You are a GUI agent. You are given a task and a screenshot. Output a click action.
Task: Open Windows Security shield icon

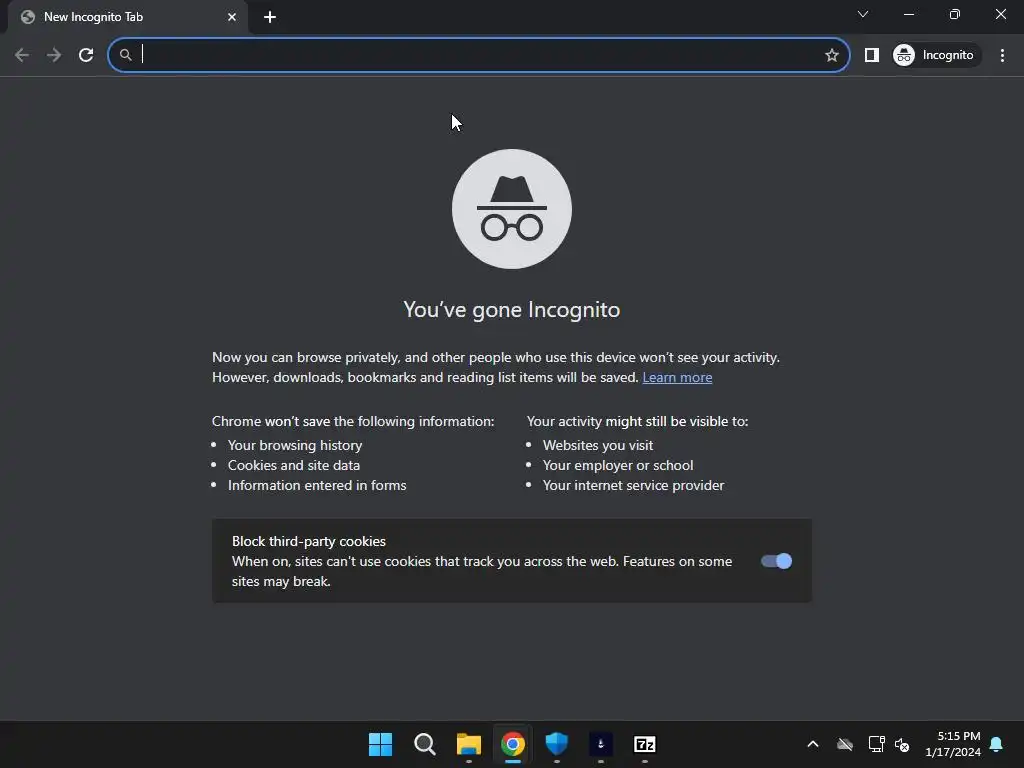[x=556, y=744]
